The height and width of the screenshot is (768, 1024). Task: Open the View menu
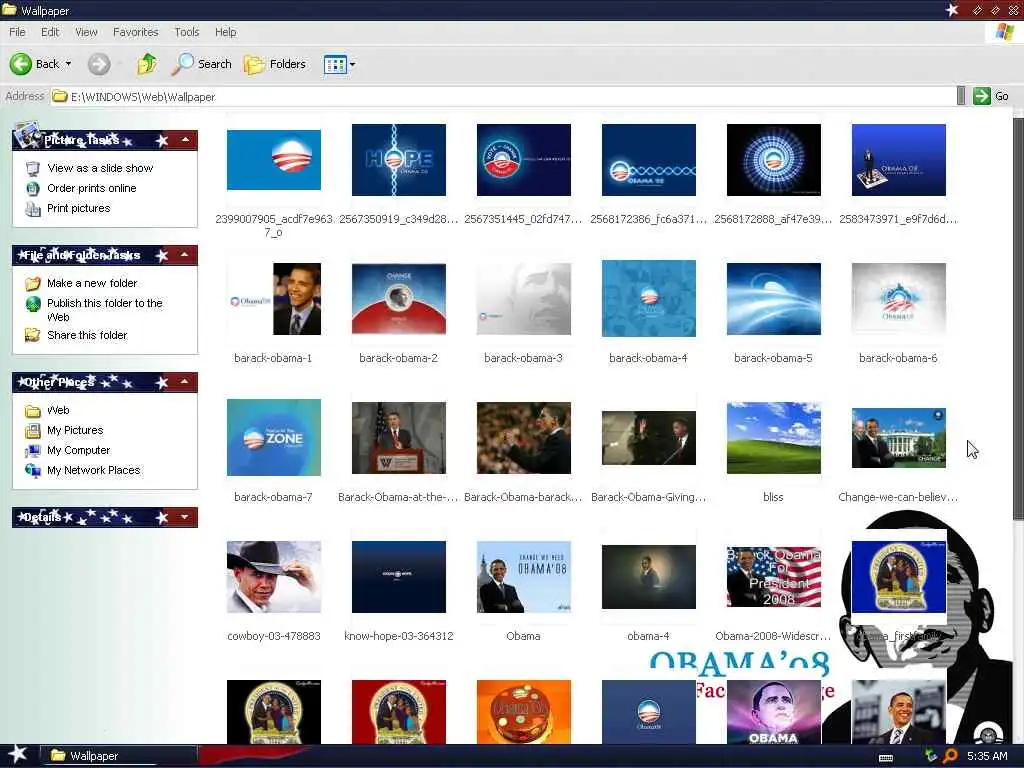[x=86, y=32]
